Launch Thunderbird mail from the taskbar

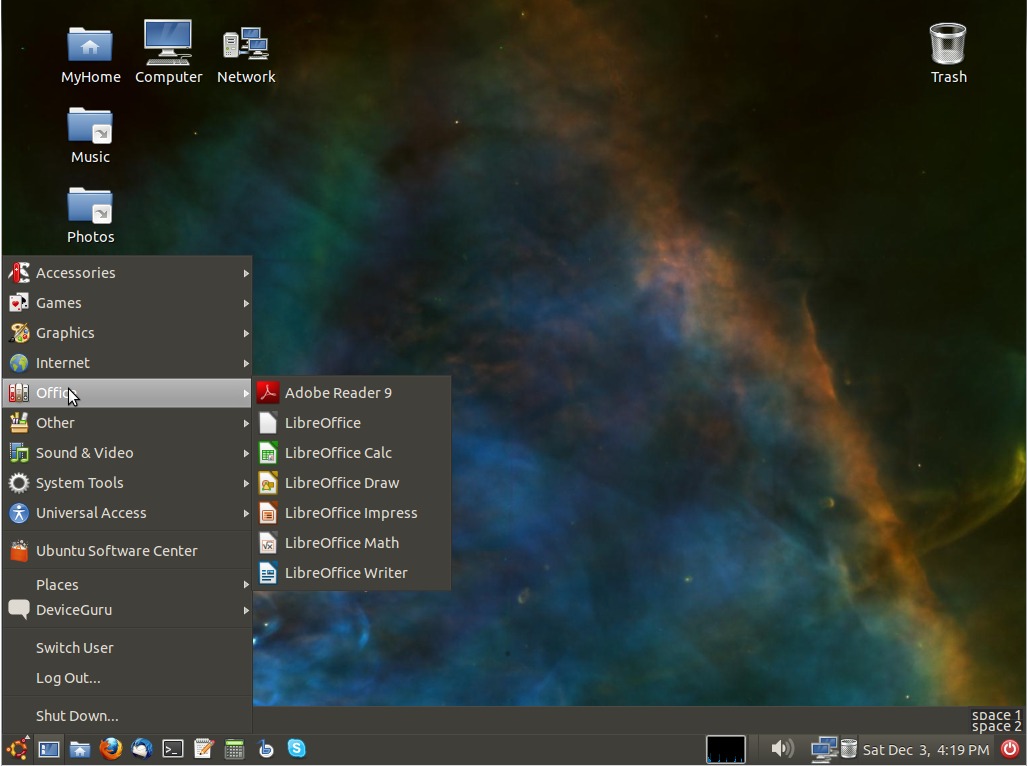142,748
